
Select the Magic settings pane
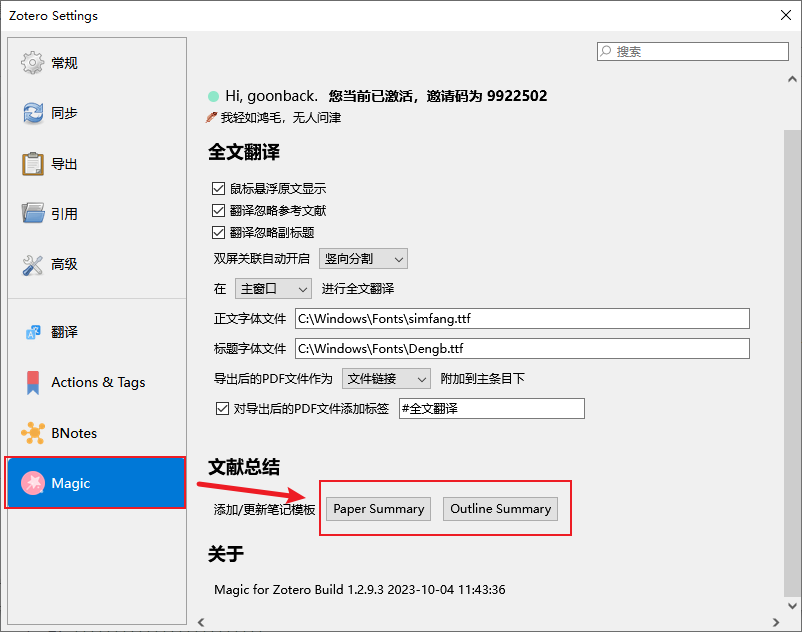point(97,483)
